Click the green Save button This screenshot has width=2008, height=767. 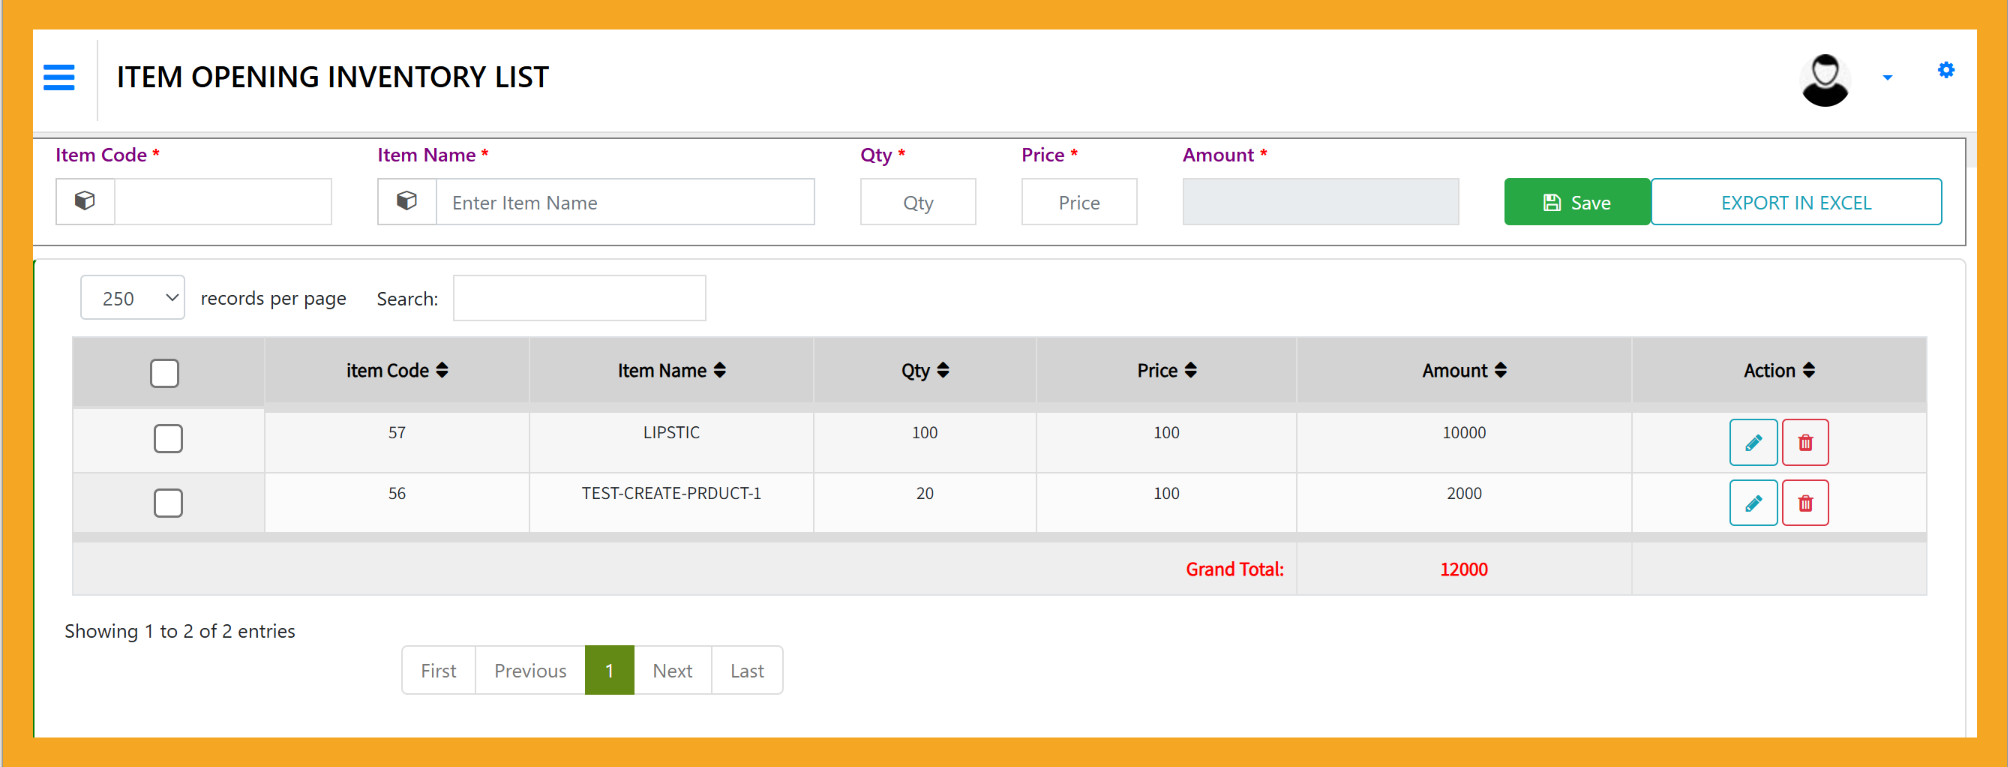click(x=1576, y=202)
